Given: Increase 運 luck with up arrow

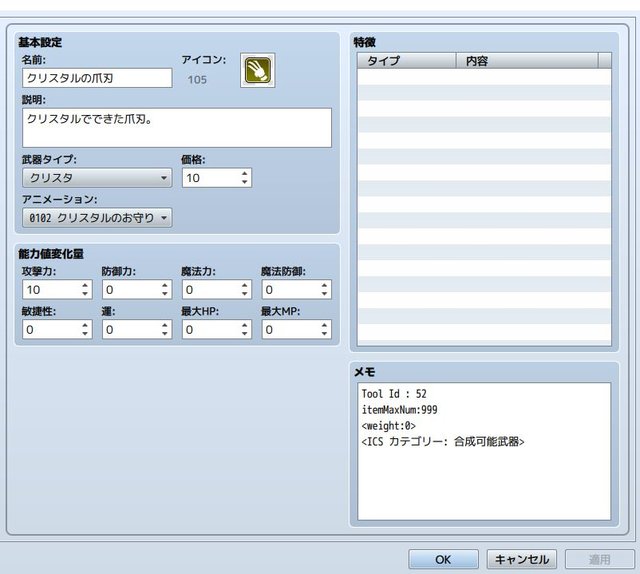Looking at the screenshot, I should coord(164,325).
